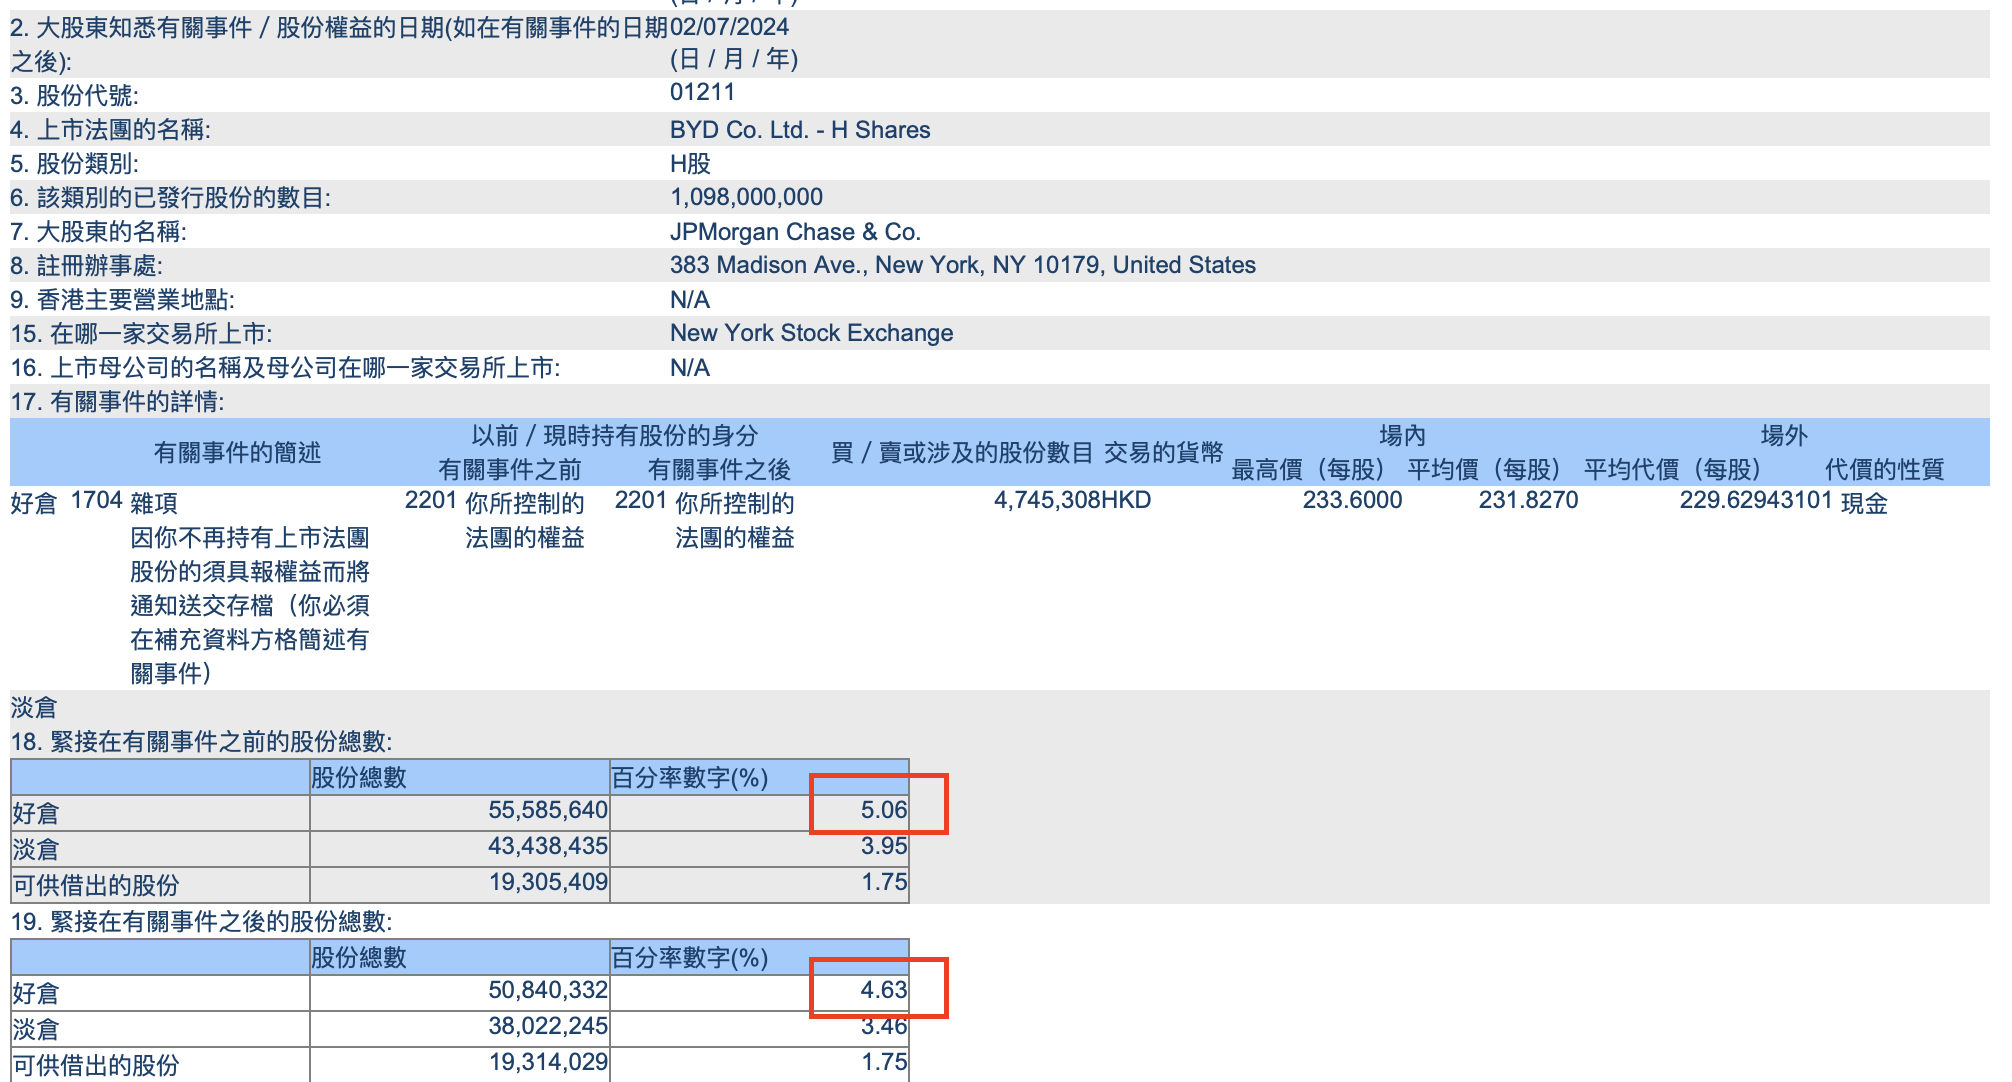2012x1082 pixels.
Task: Click the BYD Co. Ltd. - H Shares name
Action: pos(799,130)
